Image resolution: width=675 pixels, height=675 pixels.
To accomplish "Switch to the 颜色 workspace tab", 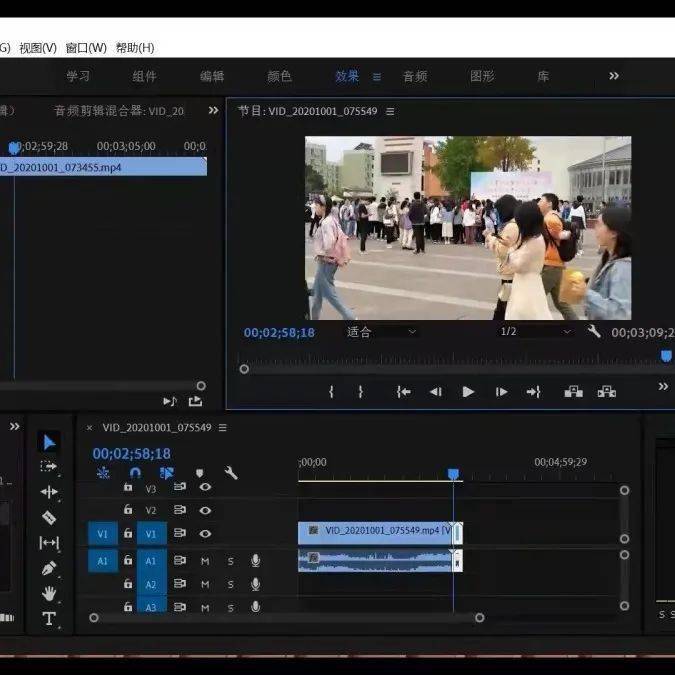I will (279, 76).
